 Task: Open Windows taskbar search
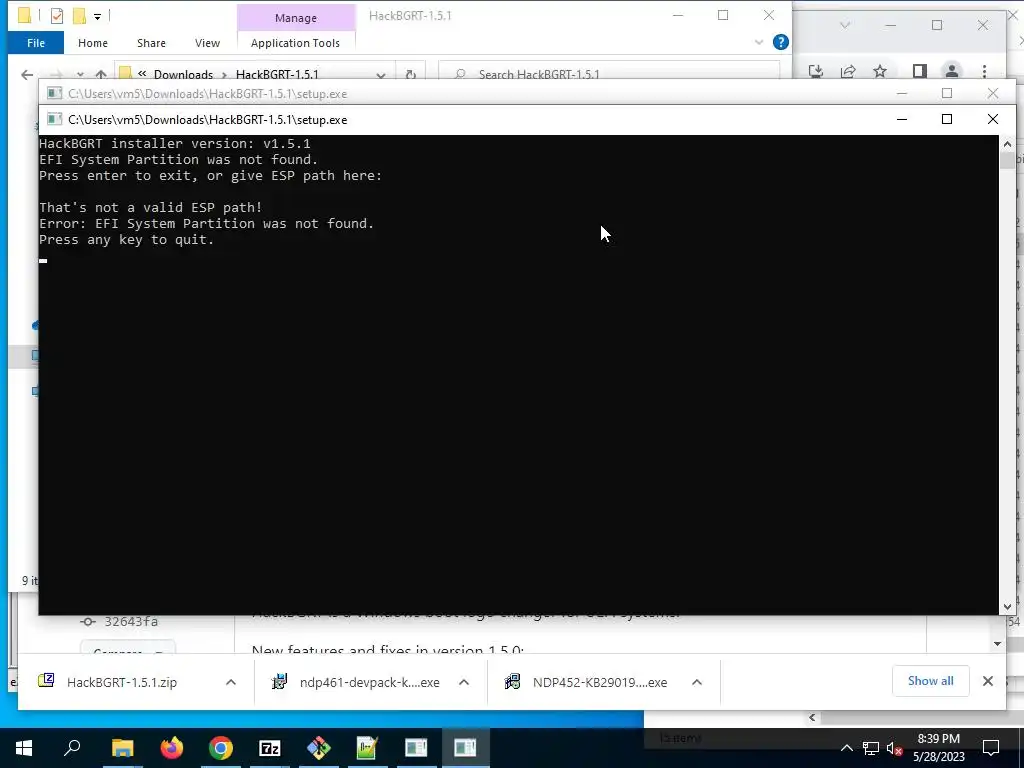72,748
